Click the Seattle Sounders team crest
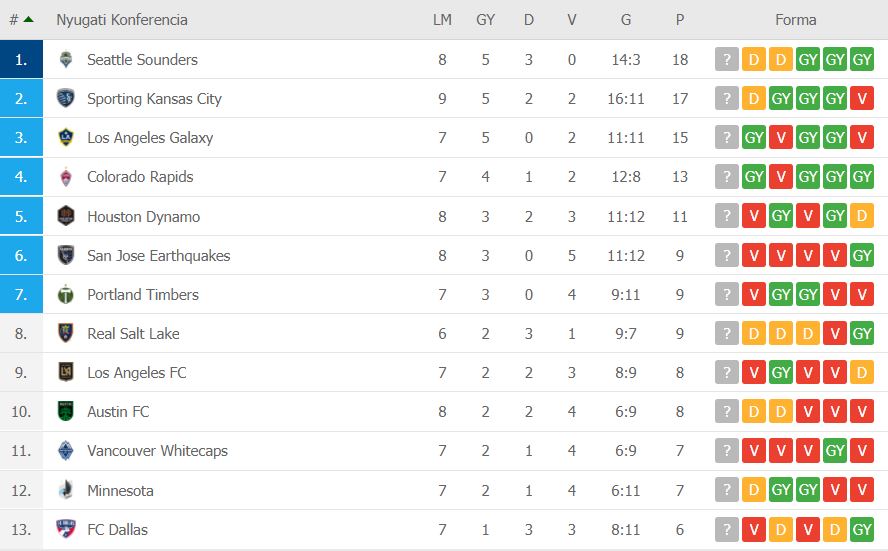 point(66,59)
